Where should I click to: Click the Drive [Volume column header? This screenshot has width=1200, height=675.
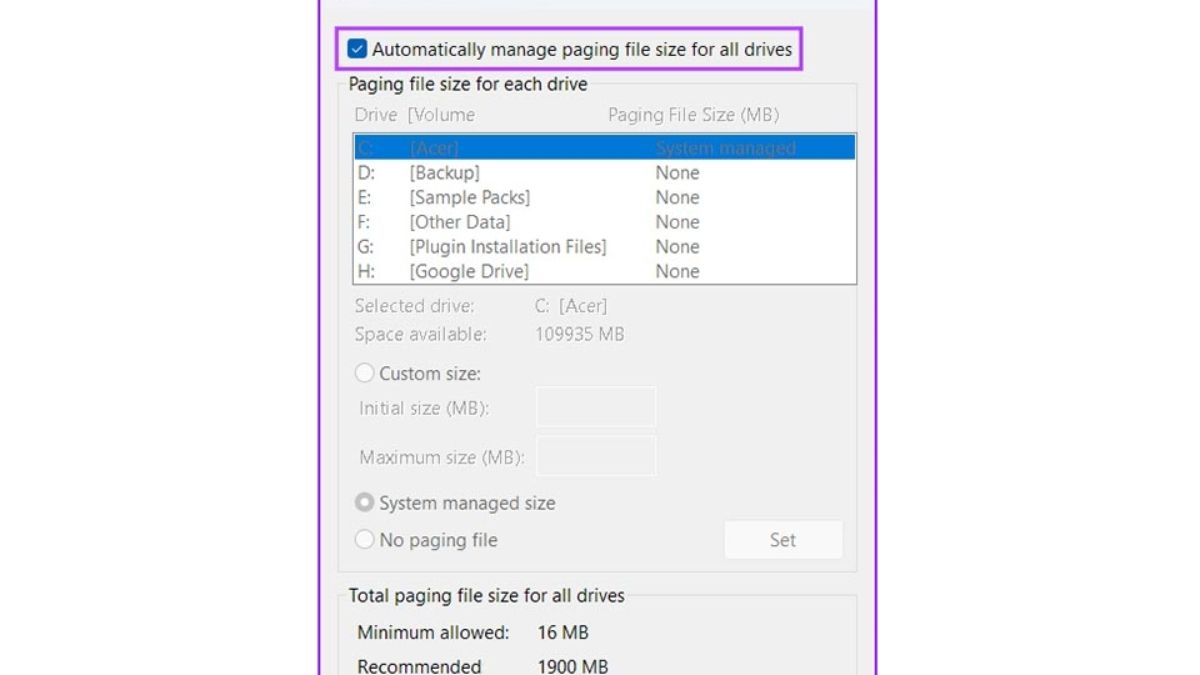pos(414,115)
